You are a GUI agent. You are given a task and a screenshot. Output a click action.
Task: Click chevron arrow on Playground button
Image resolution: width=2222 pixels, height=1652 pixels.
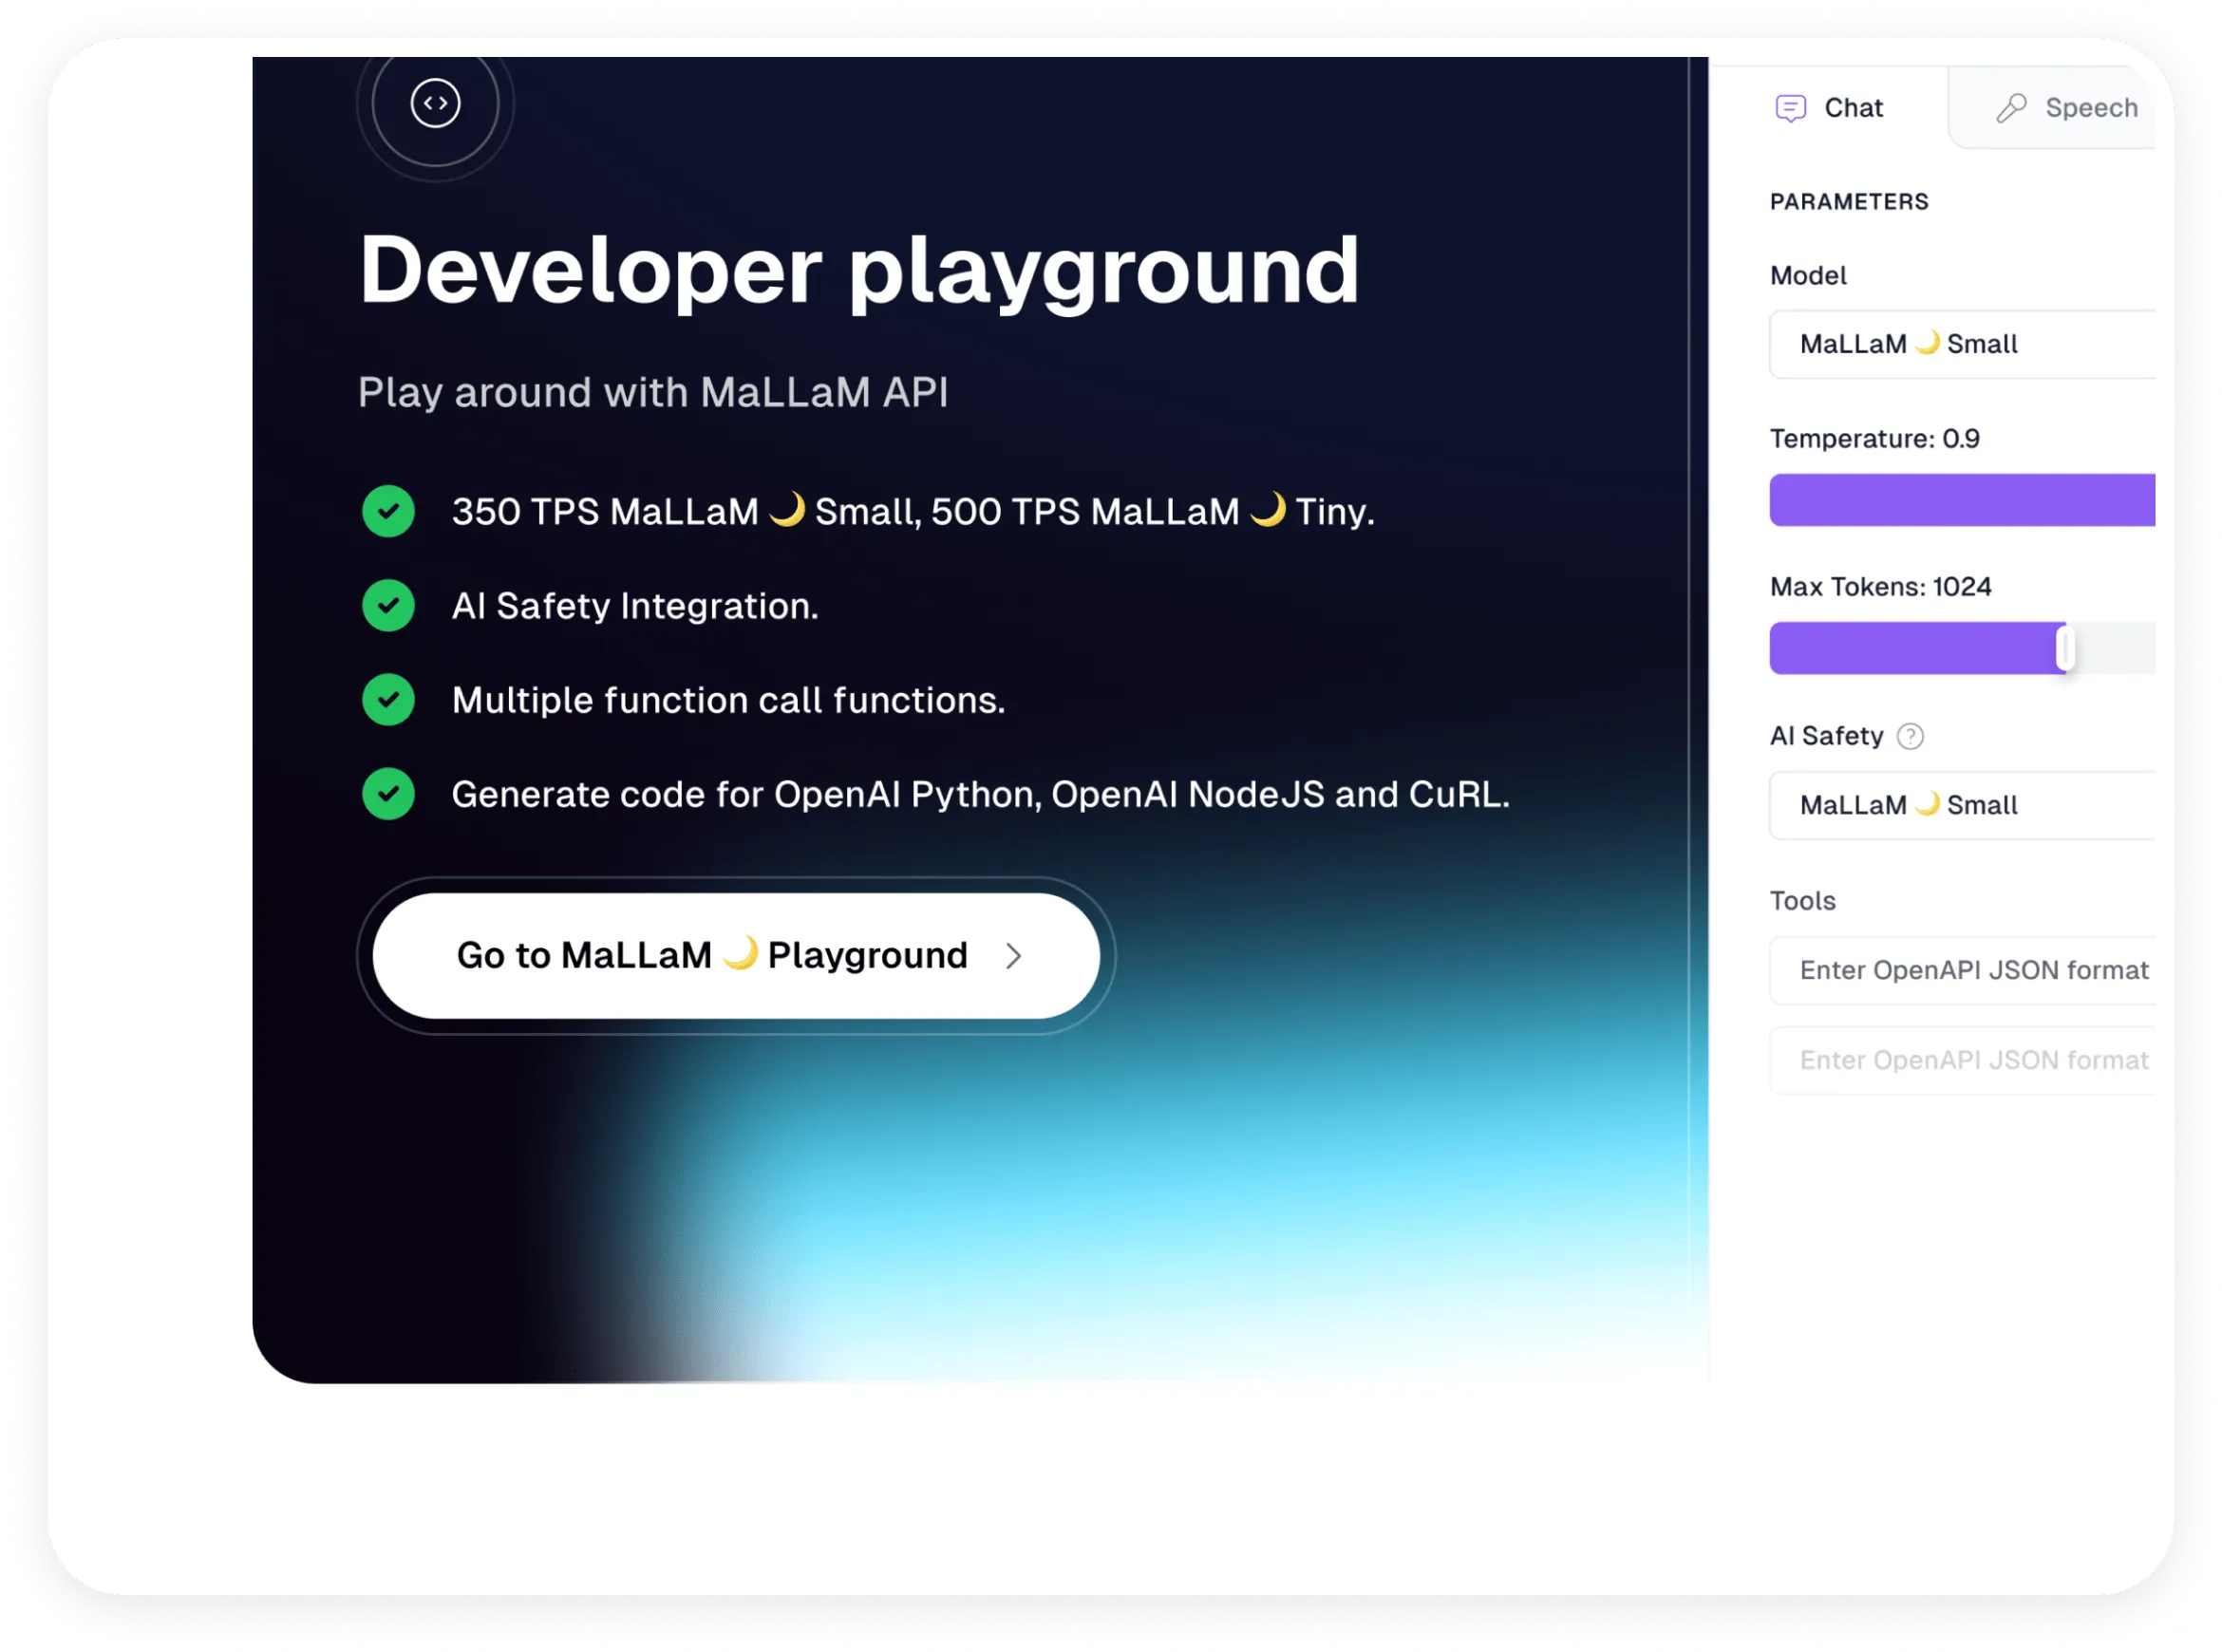click(x=1014, y=956)
